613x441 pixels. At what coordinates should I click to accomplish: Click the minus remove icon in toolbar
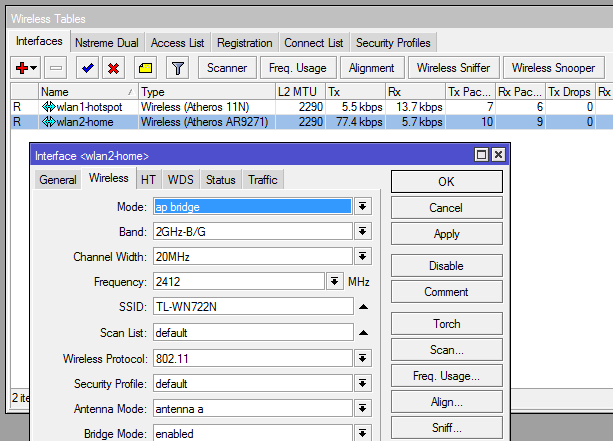pyautogui.click(x=55, y=68)
